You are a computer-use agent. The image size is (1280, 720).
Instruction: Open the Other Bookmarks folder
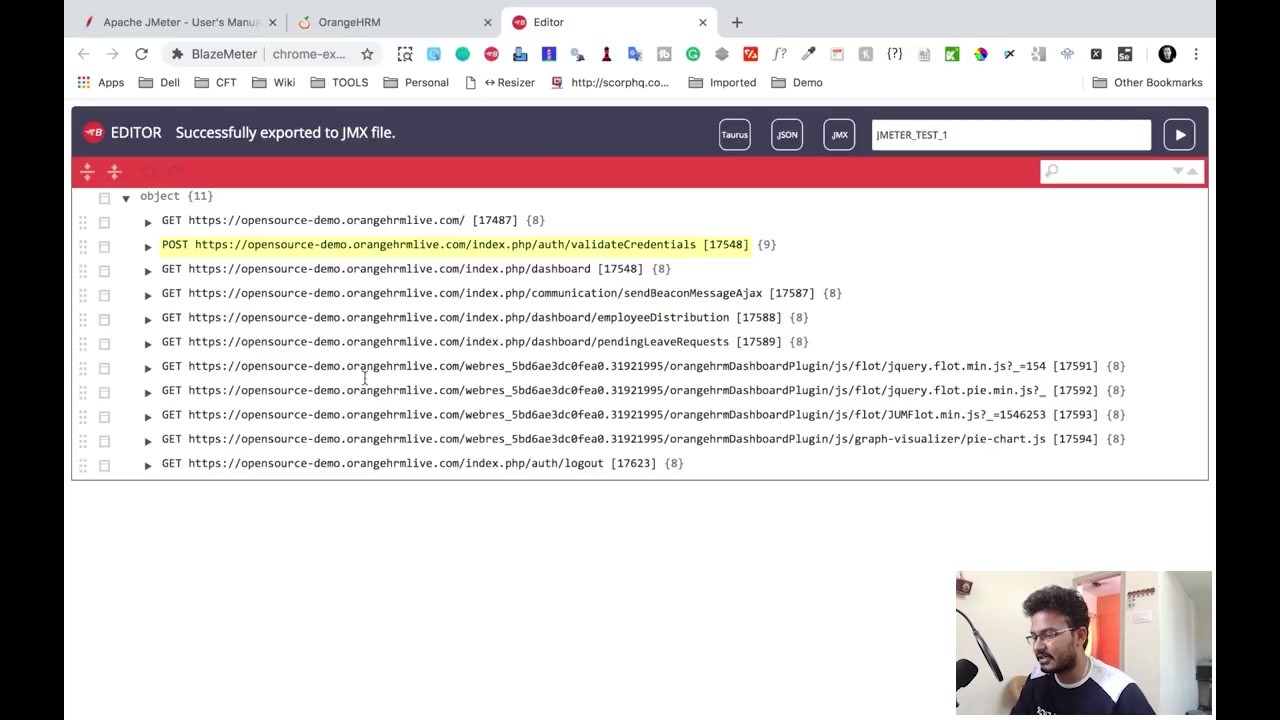point(1147,83)
